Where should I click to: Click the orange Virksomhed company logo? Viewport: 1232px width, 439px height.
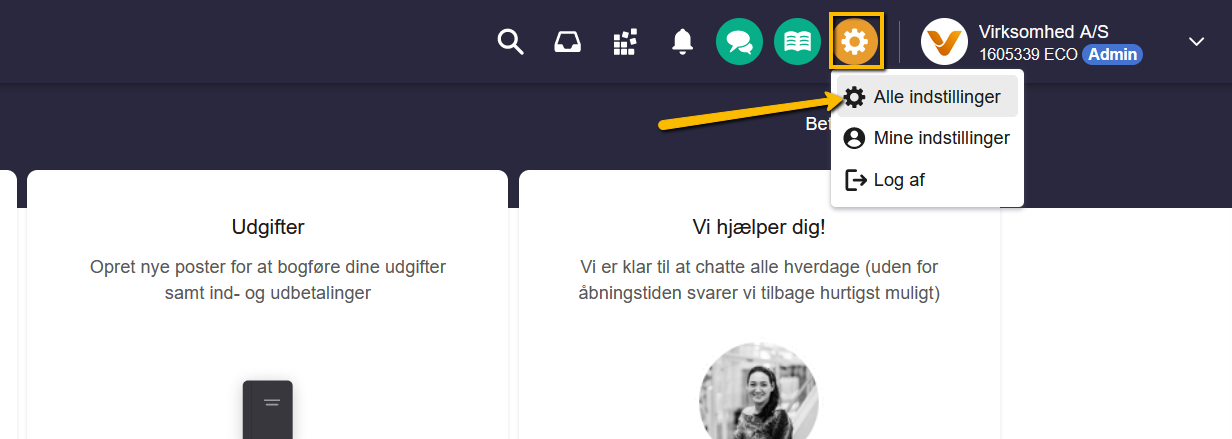click(944, 42)
